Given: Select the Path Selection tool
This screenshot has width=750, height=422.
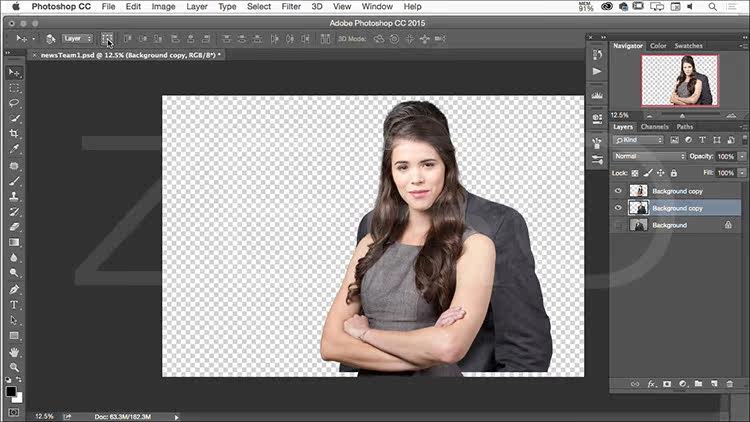Looking at the screenshot, I should click(x=14, y=320).
